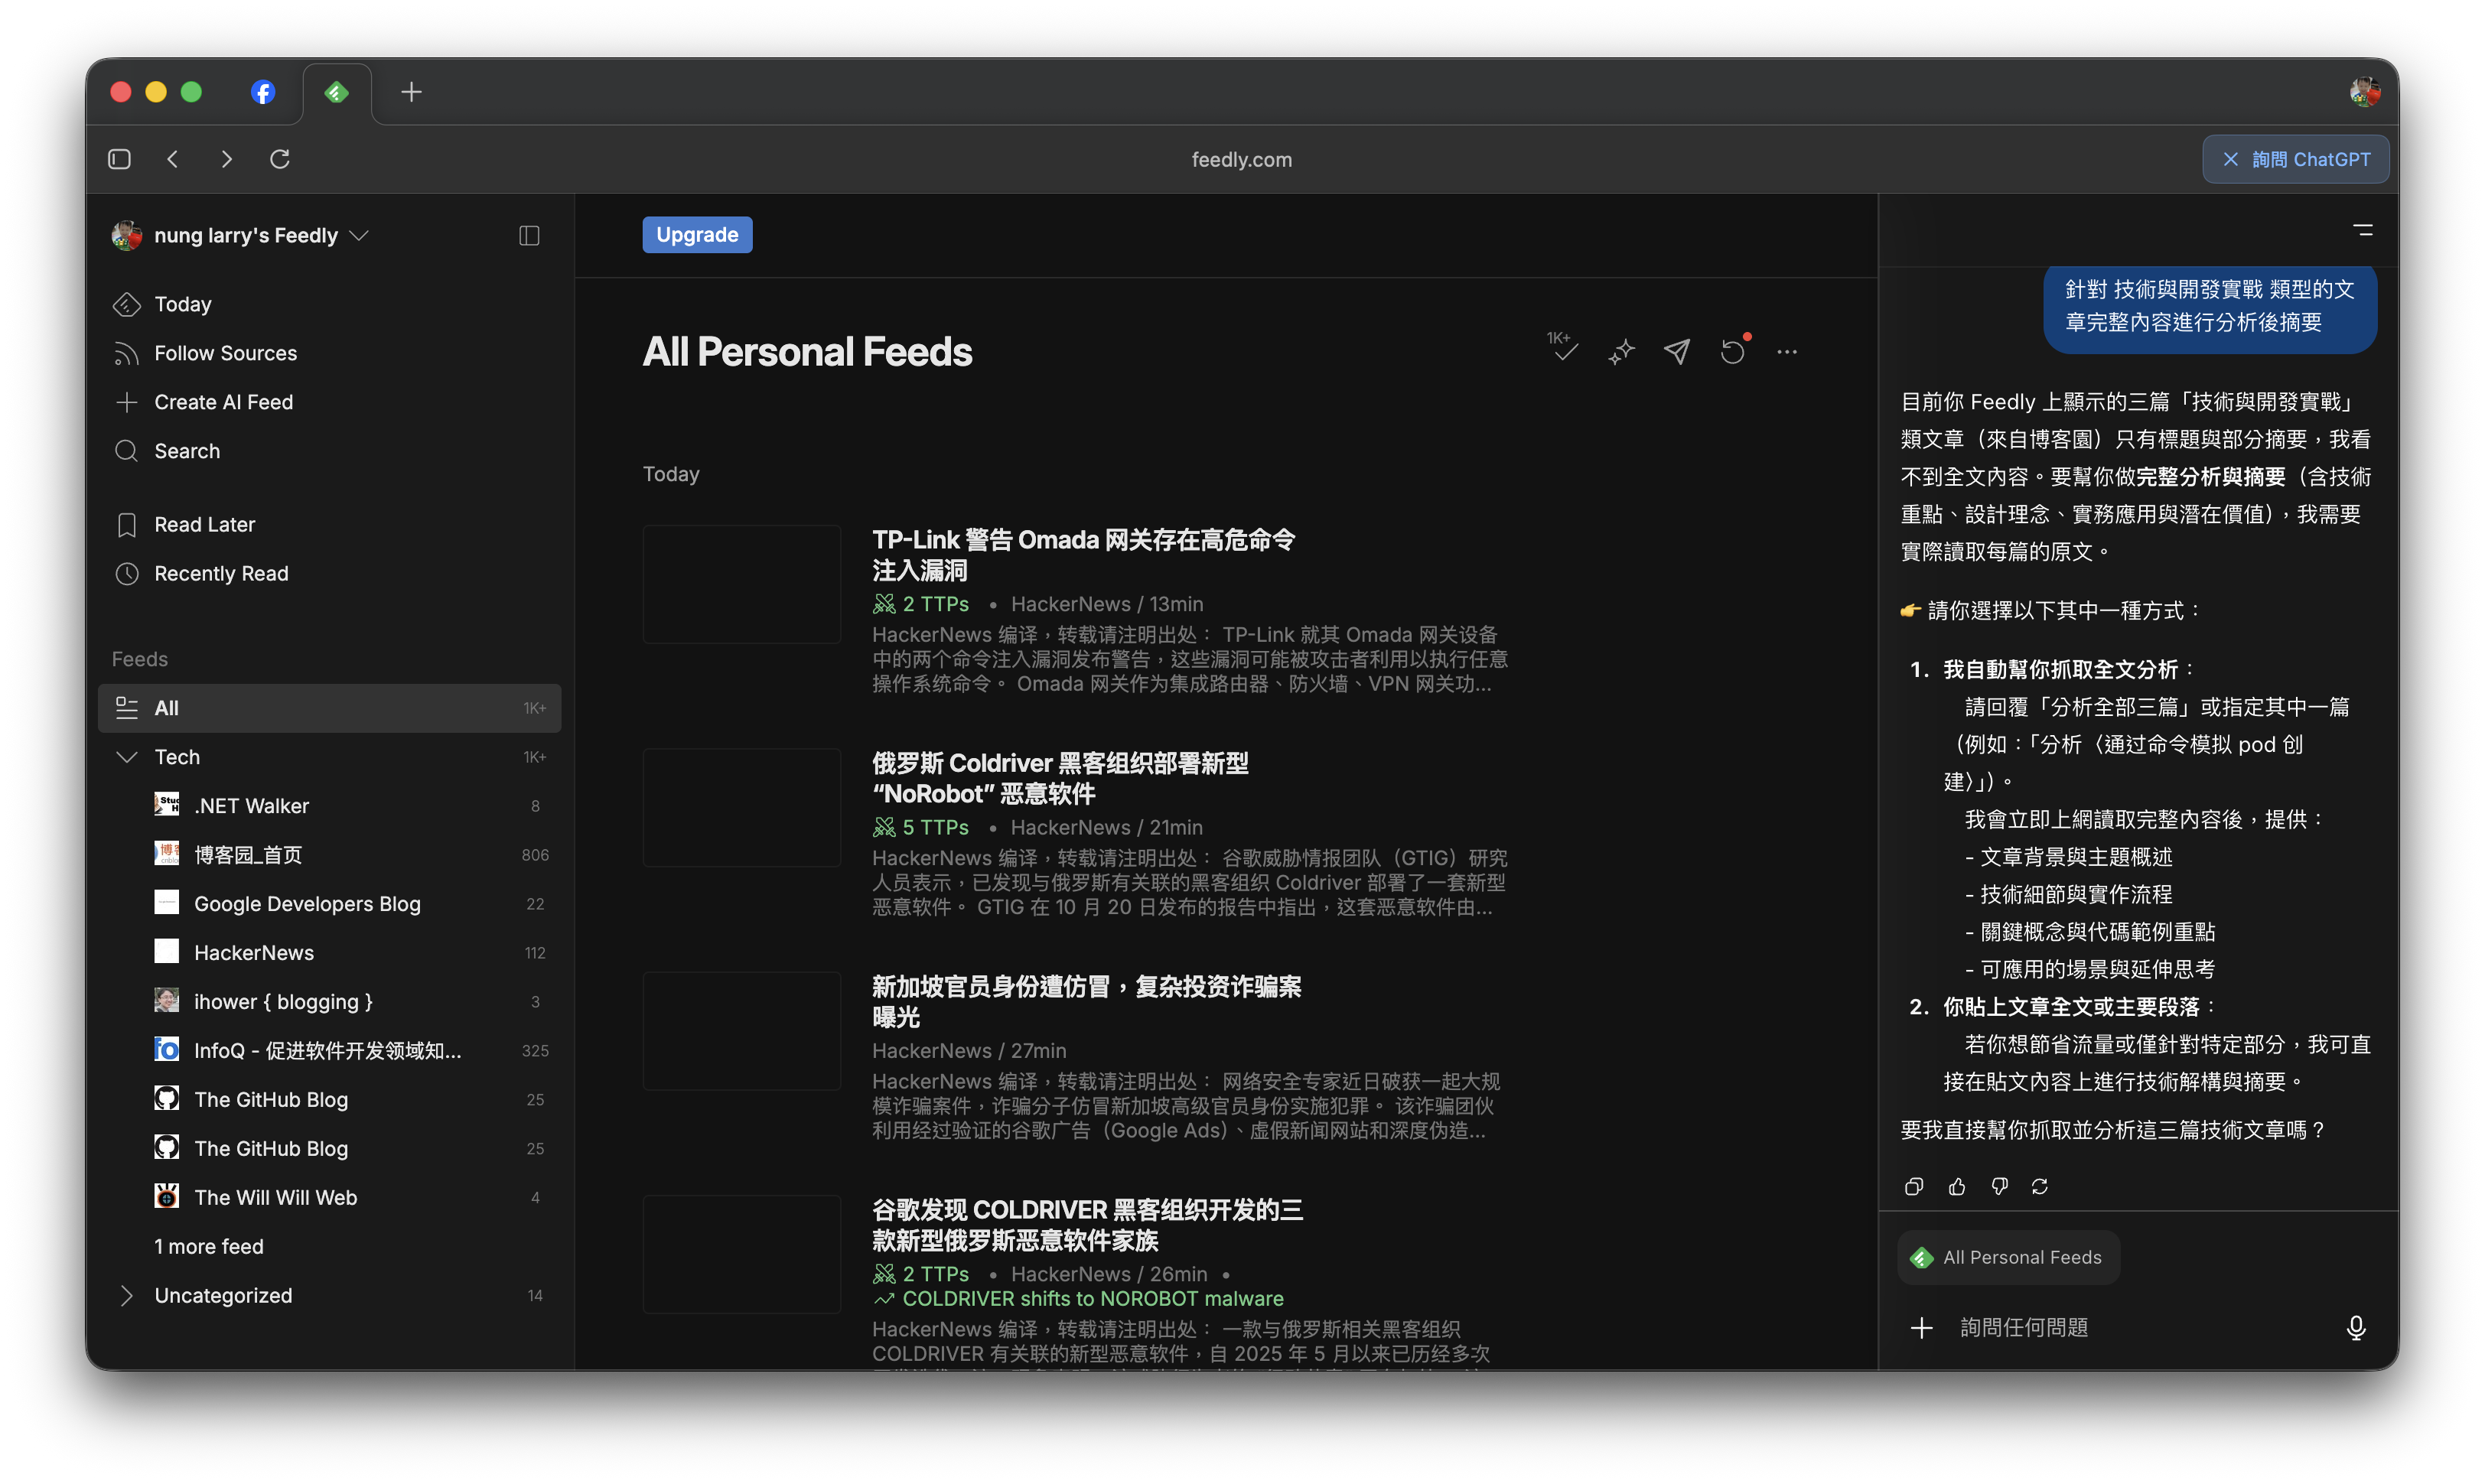
Task: Click the Upgrade button
Action: pos(697,235)
